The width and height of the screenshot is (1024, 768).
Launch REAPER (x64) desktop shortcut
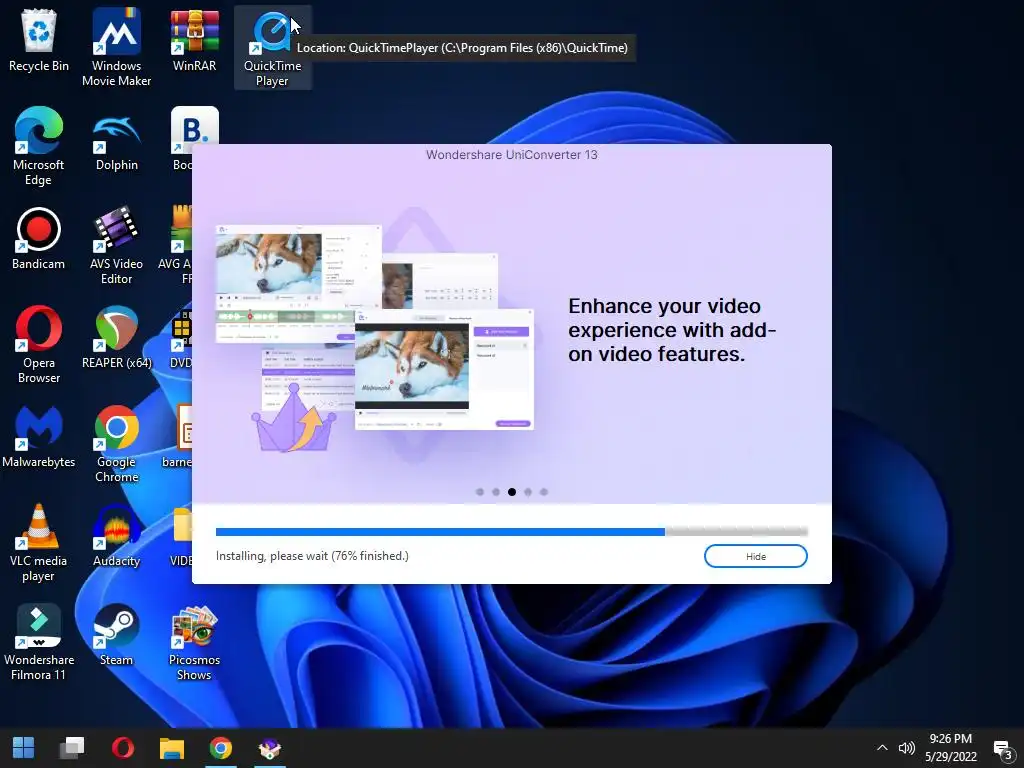click(x=116, y=338)
